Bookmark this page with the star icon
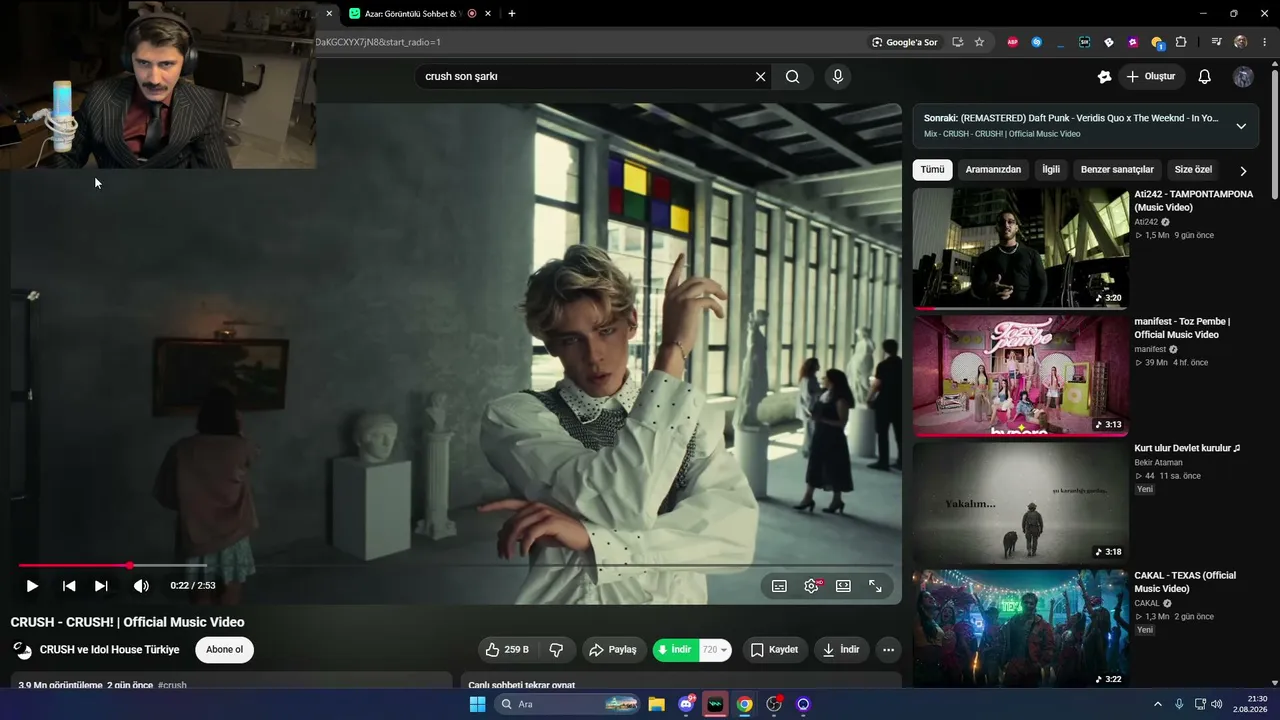 click(979, 42)
